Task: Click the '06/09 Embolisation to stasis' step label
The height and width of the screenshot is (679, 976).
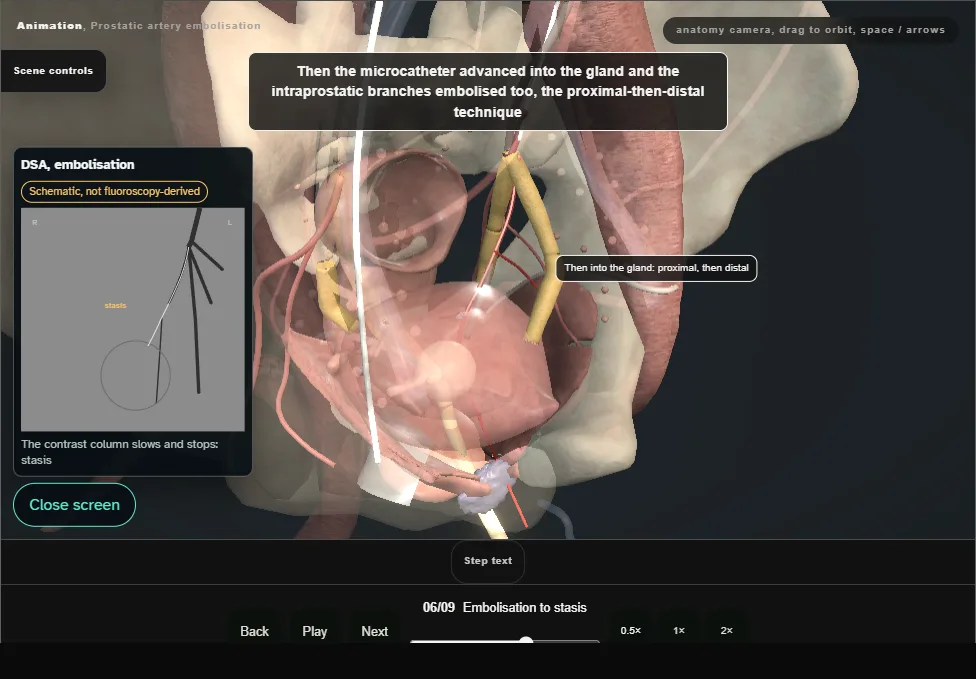Action: pyautogui.click(x=505, y=607)
